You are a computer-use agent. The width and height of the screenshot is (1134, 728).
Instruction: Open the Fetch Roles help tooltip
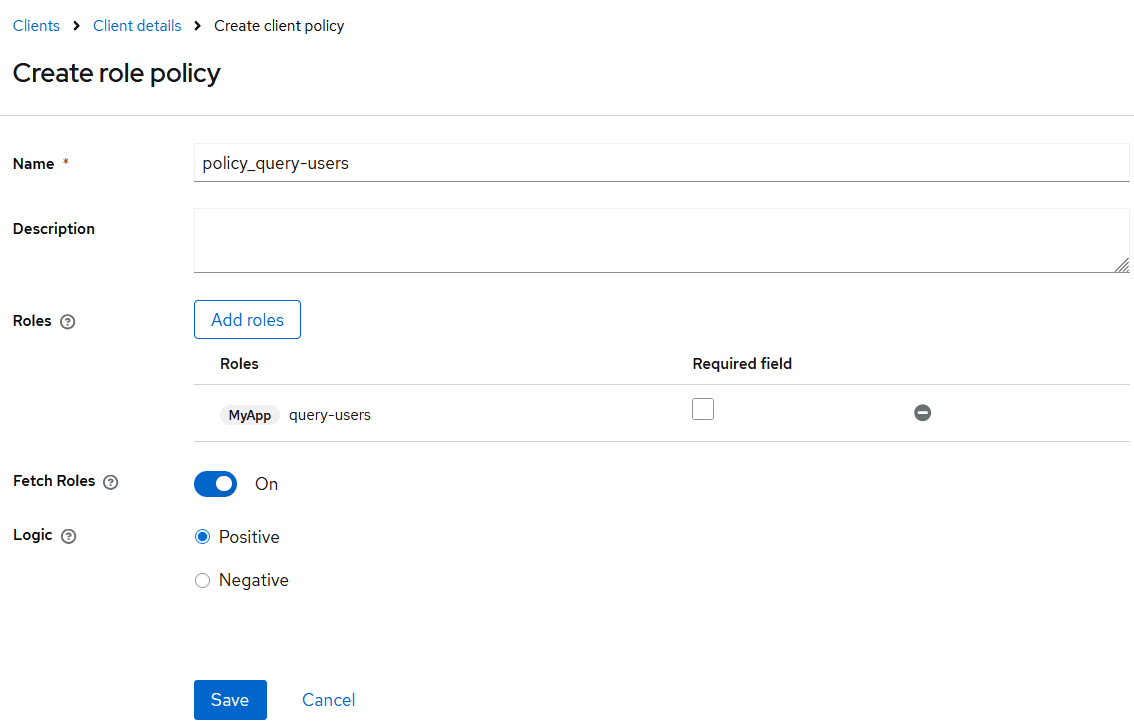click(110, 482)
